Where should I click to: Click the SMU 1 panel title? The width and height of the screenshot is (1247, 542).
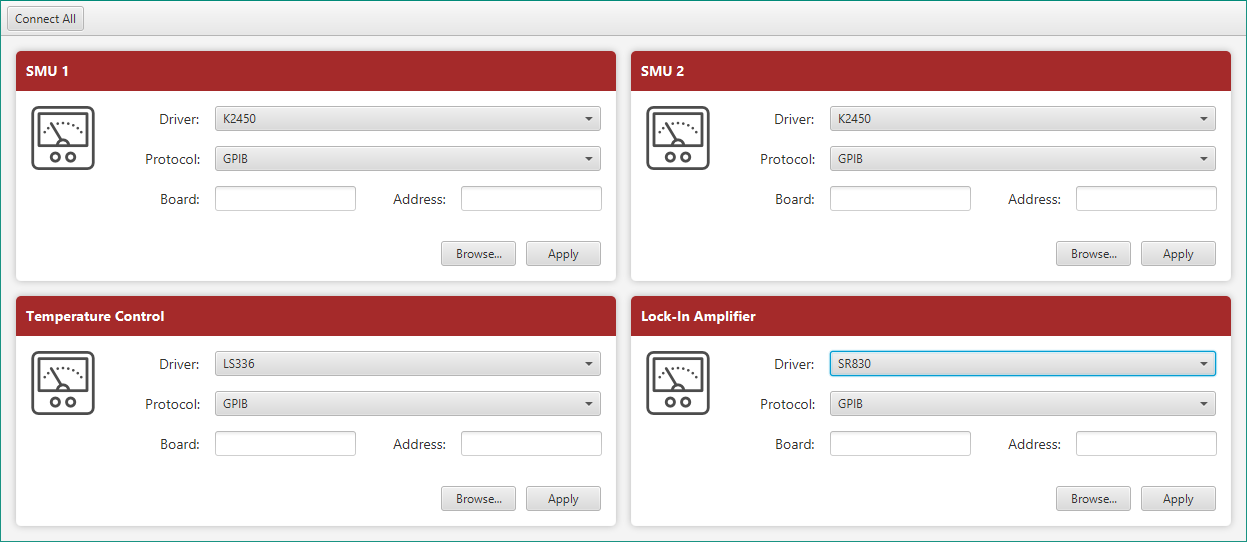tap(47, 72)
